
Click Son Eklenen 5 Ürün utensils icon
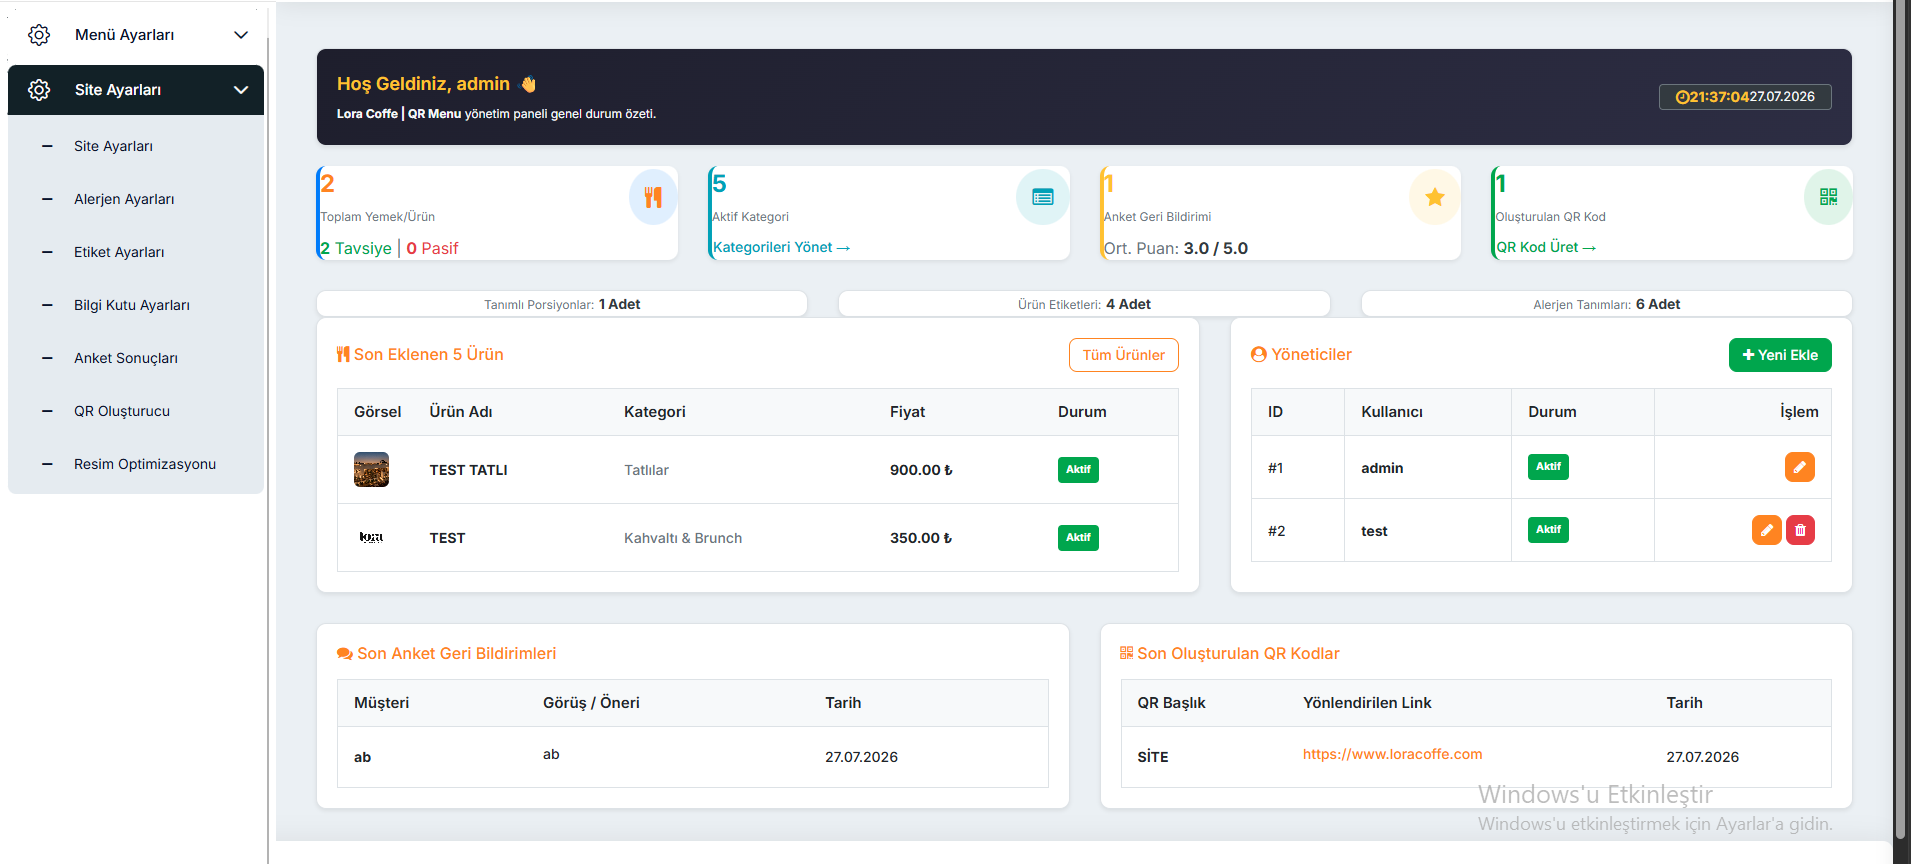pyautogui.click(x=343, y=354)
